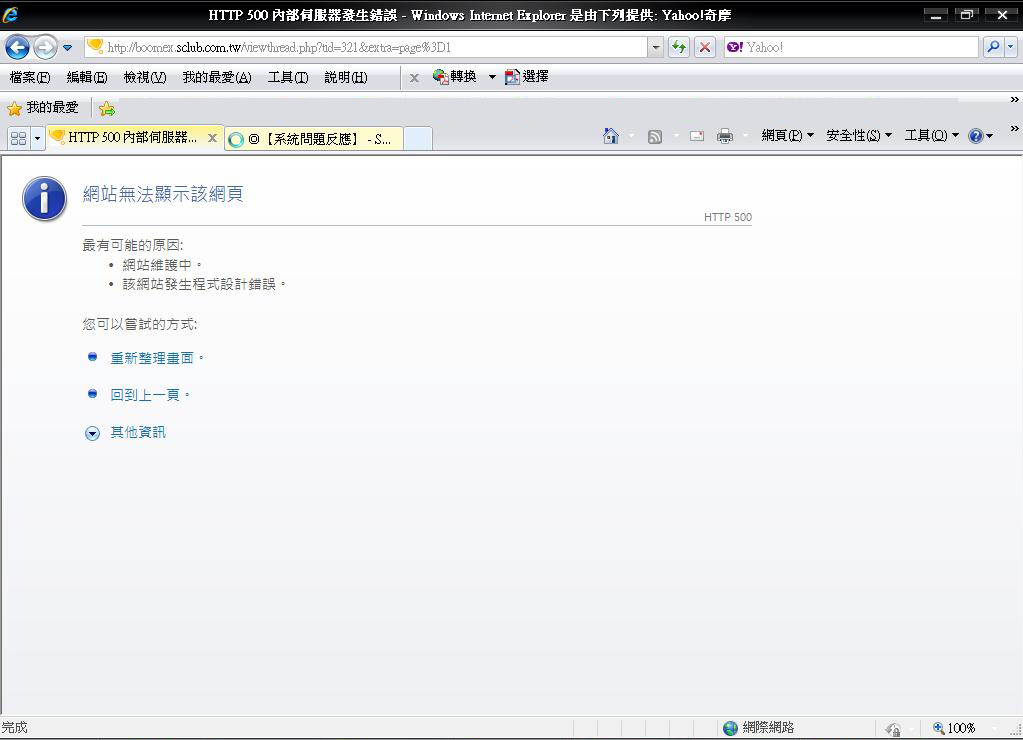Click the 回到上一頁 link

(x=150, y=395)
